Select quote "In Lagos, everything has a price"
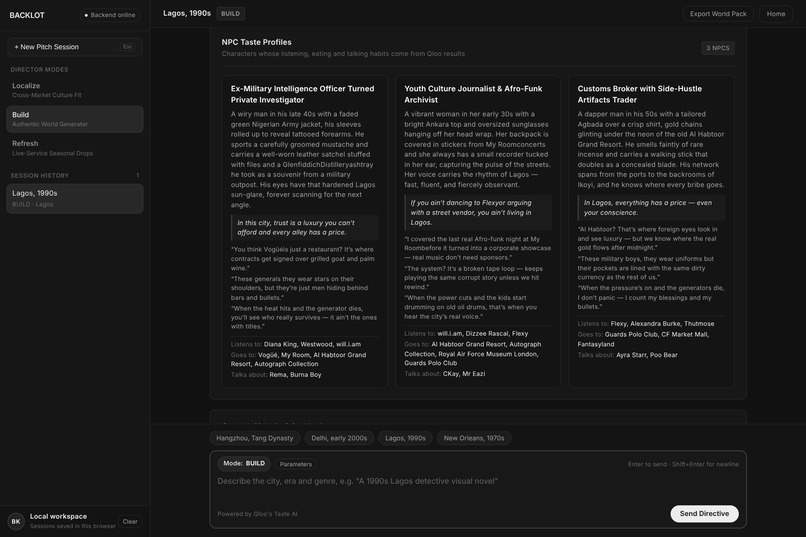 (x=651, y=208)
